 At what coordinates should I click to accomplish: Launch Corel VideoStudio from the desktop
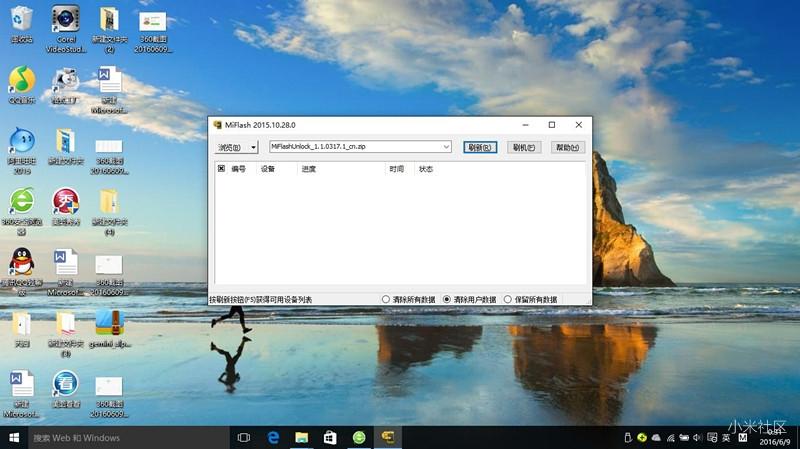click(x=65, y=20)
